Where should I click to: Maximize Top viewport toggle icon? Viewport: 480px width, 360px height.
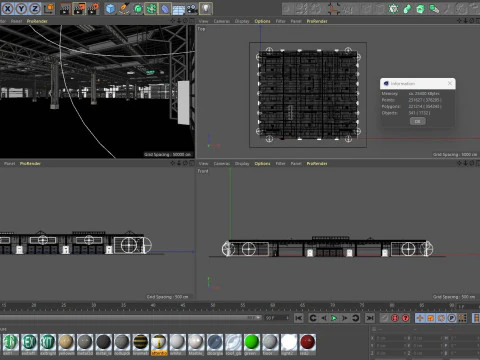pyautogui.click(x=478, y=21)
